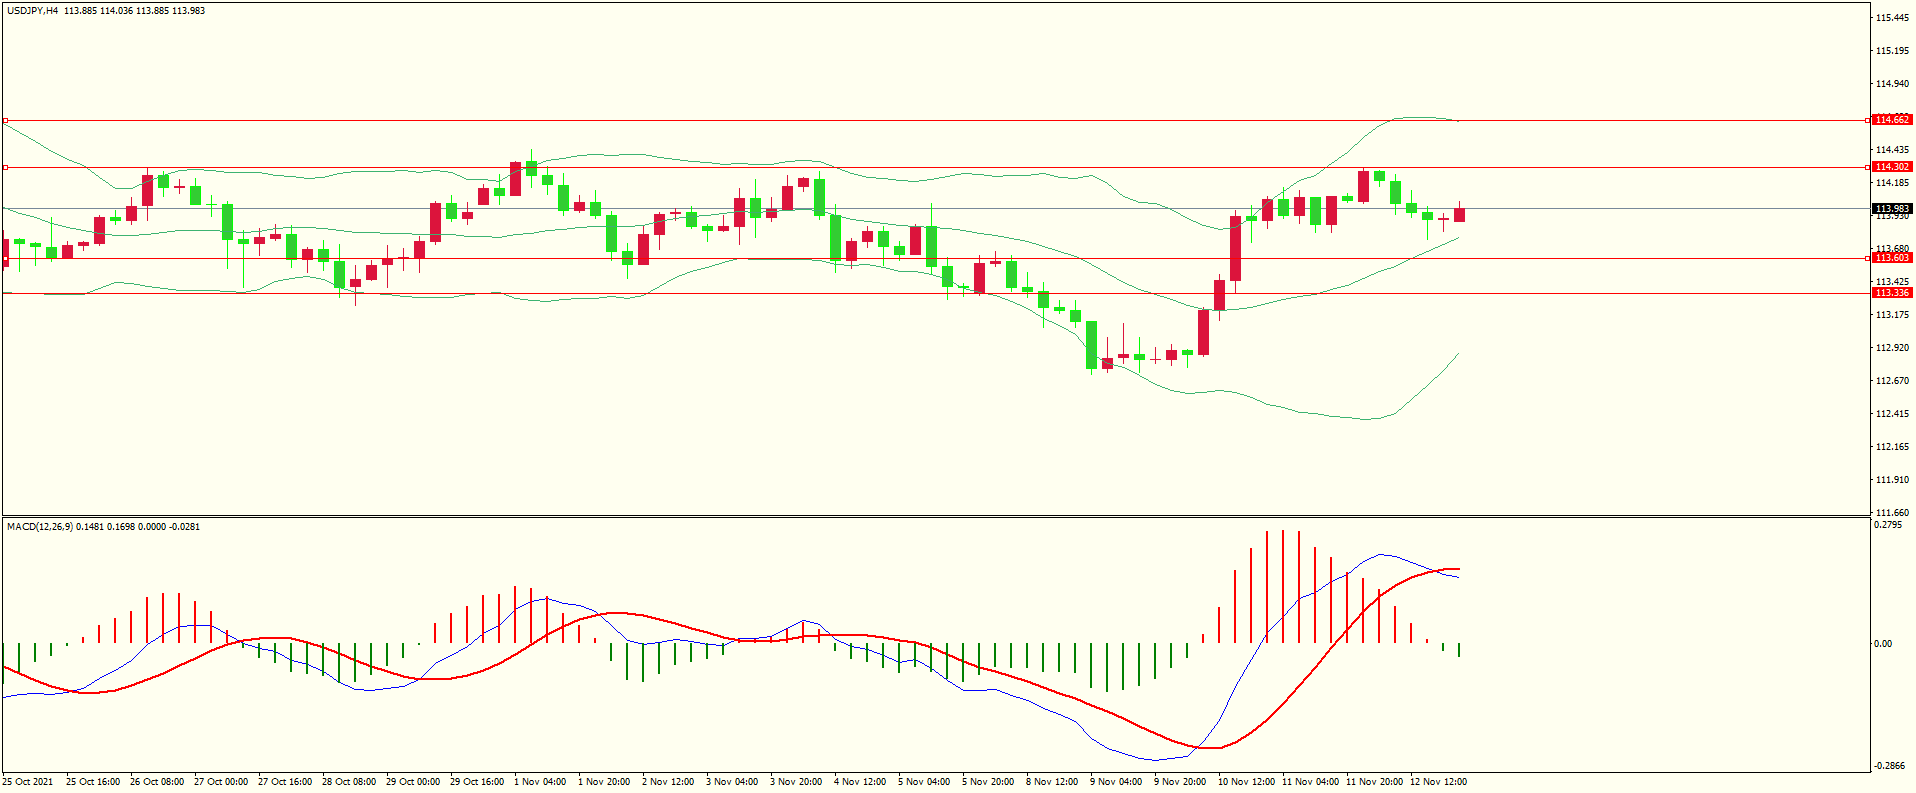
Task: Click the 25 Oct 2021 date label
Action: point(28,782)
